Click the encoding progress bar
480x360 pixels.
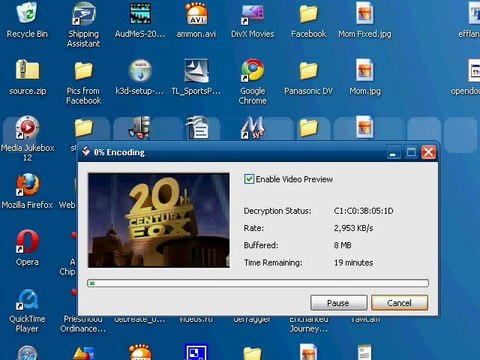click(258, 283)
